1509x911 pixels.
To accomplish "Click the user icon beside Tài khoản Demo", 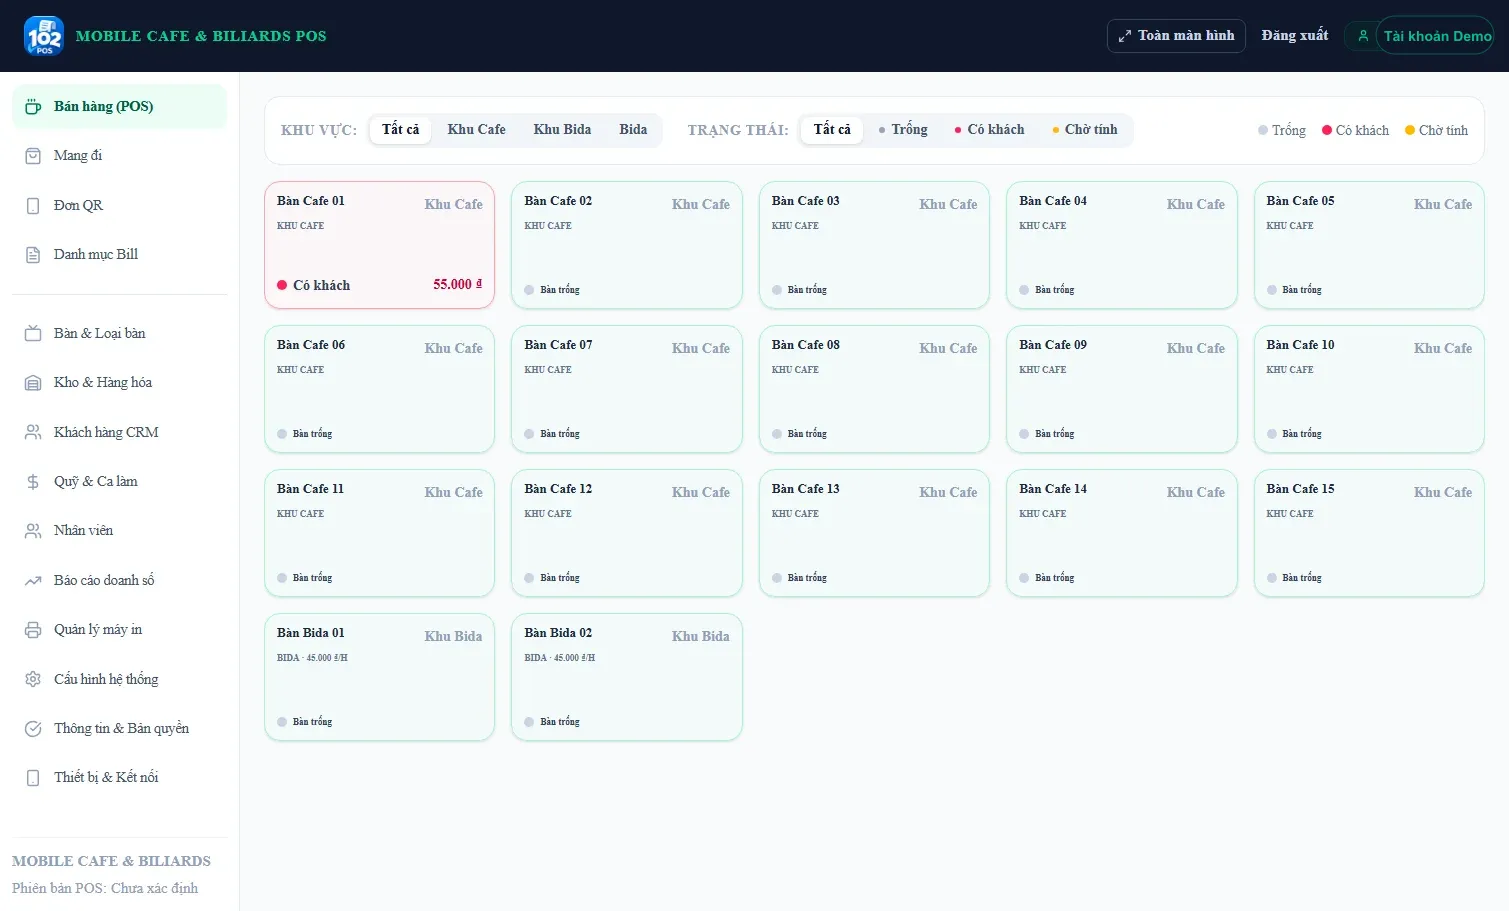I will click(x=1362, y=36).
